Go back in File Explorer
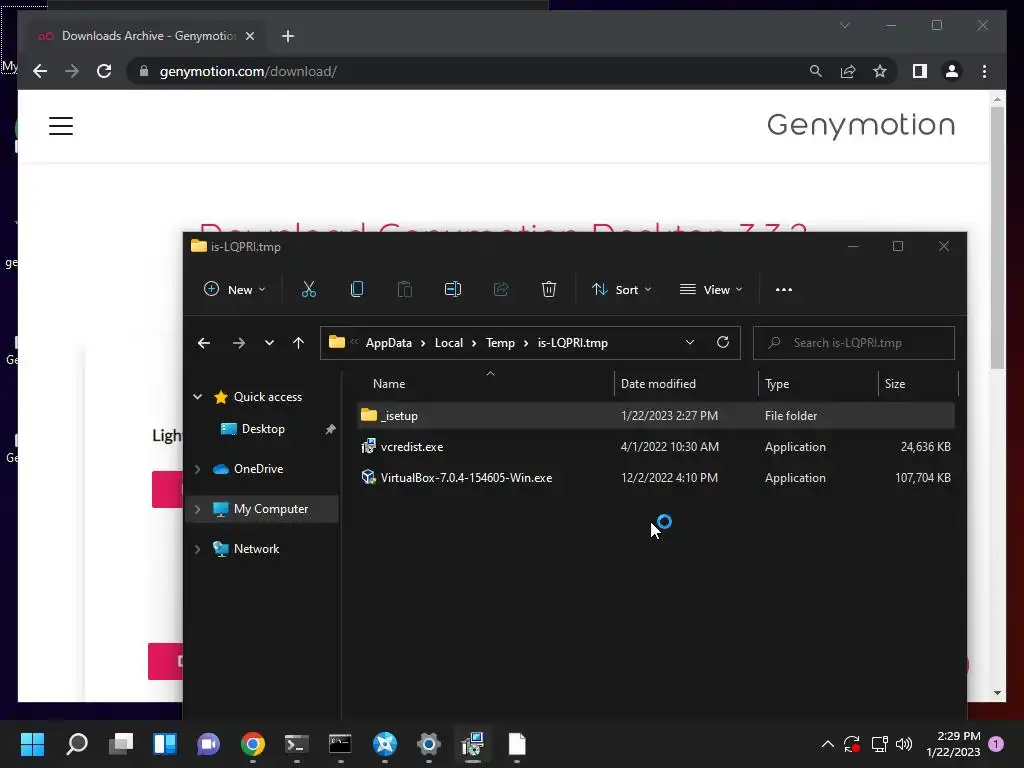The height and width of the screenshot is (768, 1024). [x=204, y=343]
